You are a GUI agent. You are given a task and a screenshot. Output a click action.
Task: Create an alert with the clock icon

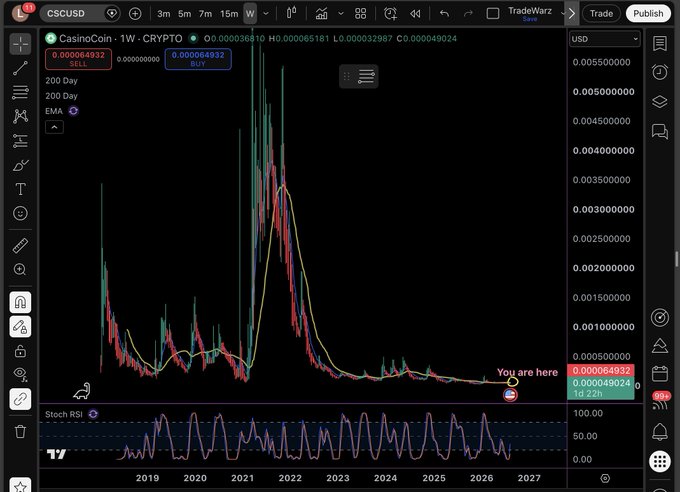pyautogui.click(x=390, y=13)
